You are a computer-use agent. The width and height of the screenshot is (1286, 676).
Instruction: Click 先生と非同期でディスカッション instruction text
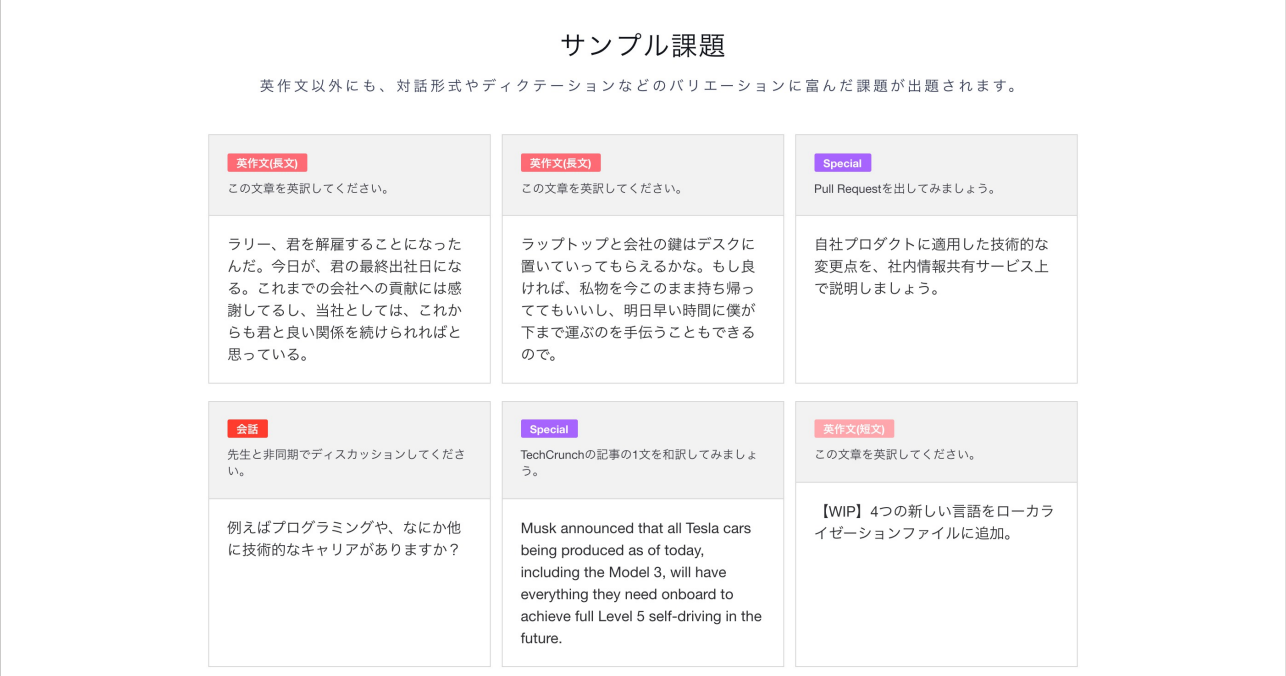(346, 462)
